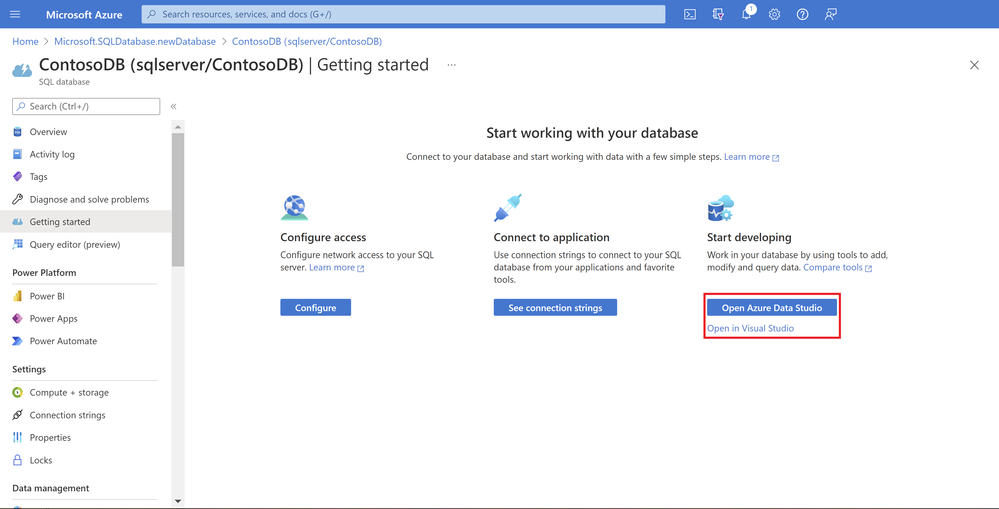Click See connection strings button

point(555,308)
